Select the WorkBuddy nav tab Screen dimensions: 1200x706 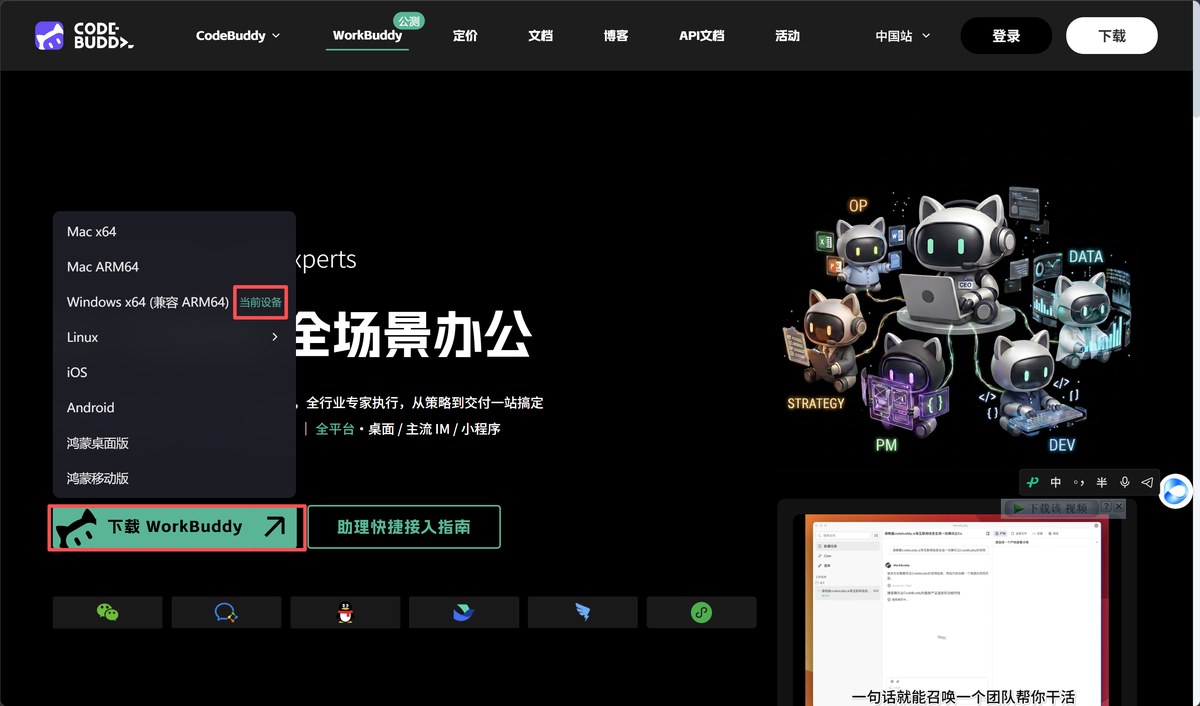pyautogui.click(x=367, y=35)
